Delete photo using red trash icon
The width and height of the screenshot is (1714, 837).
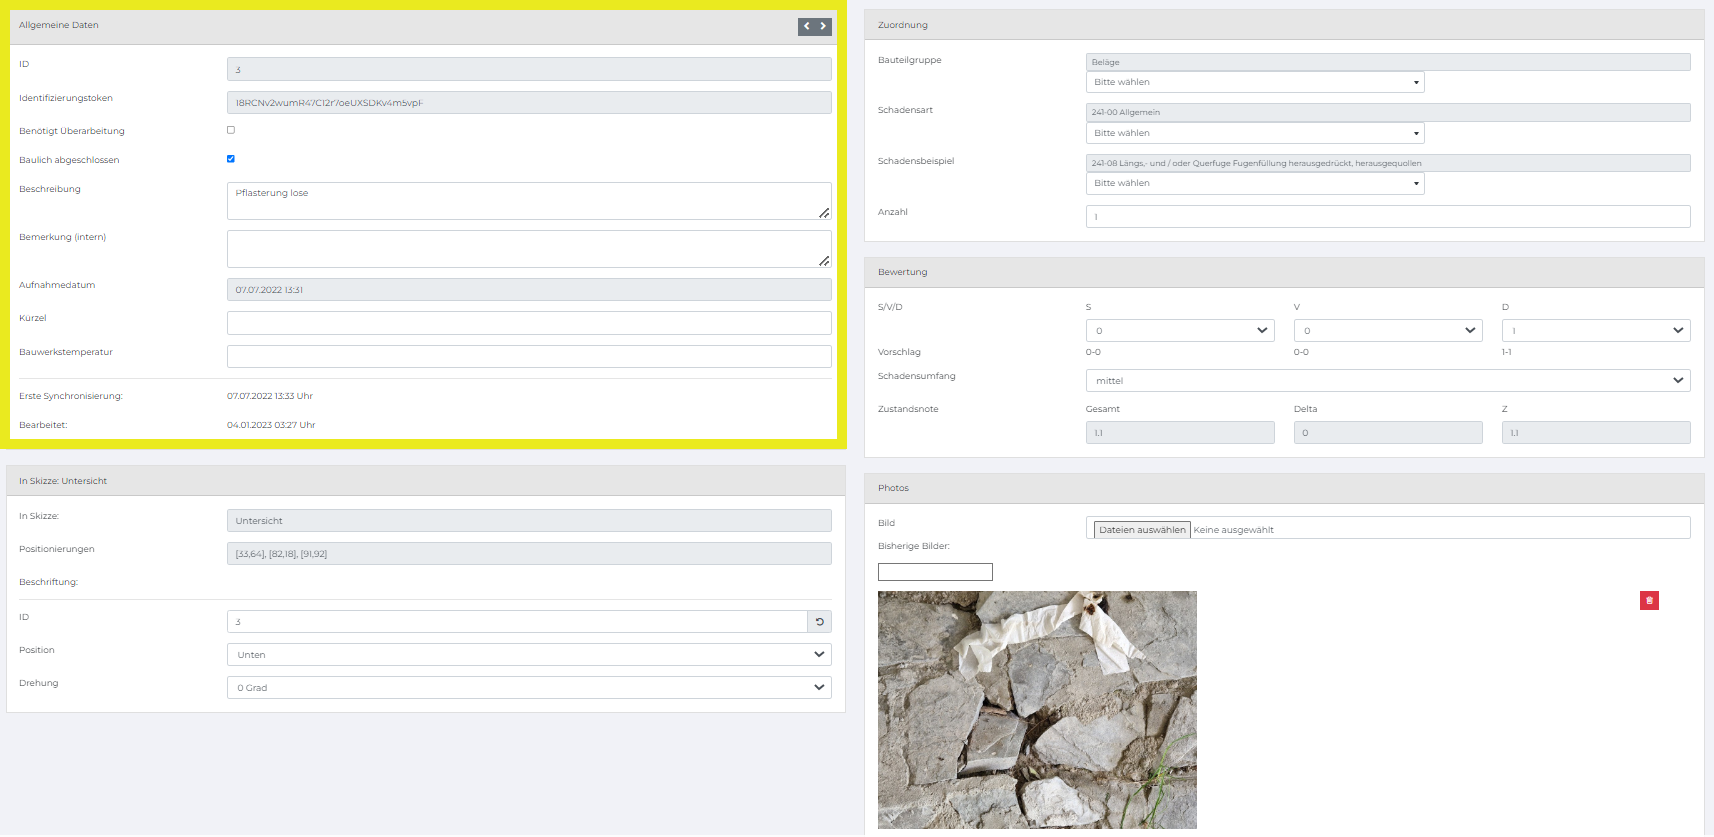(1649, 600)
